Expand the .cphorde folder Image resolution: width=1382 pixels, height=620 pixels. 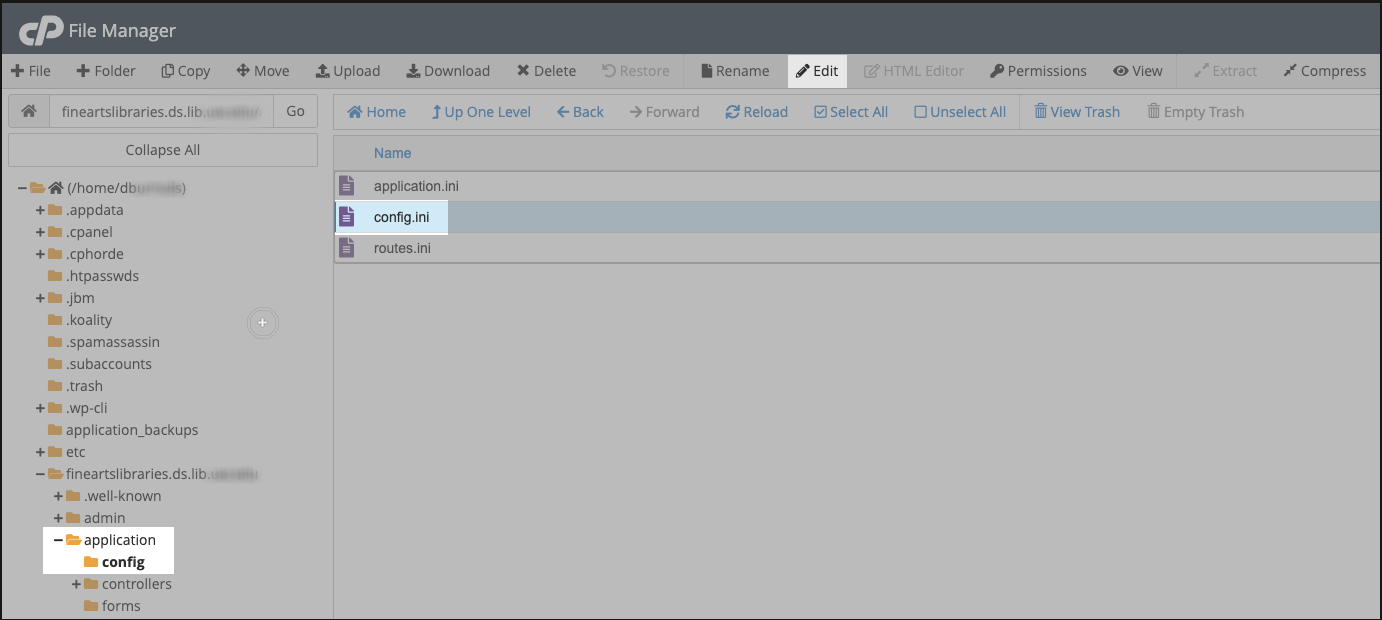point(40,254)
